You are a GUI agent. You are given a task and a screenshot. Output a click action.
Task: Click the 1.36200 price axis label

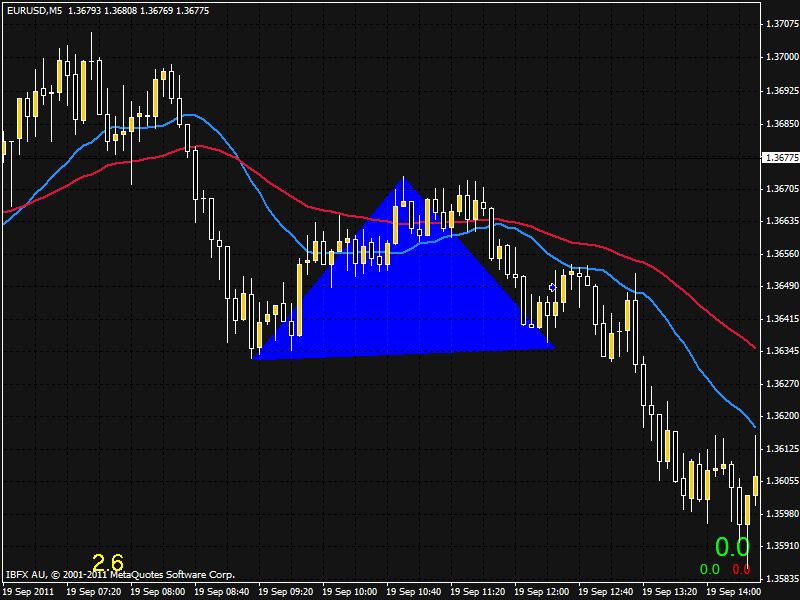779,416
